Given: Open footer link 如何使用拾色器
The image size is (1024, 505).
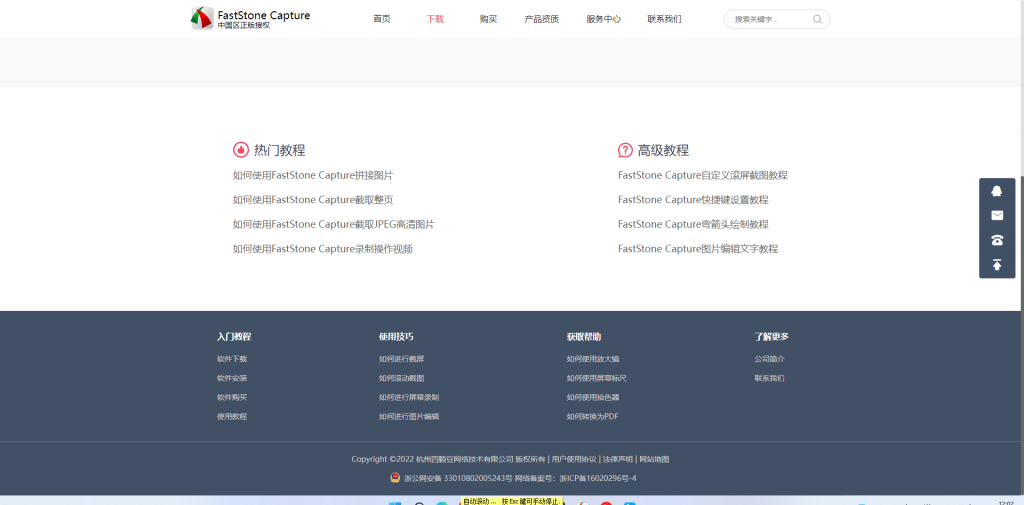Looking at the screenshot, I should (593, 397).
